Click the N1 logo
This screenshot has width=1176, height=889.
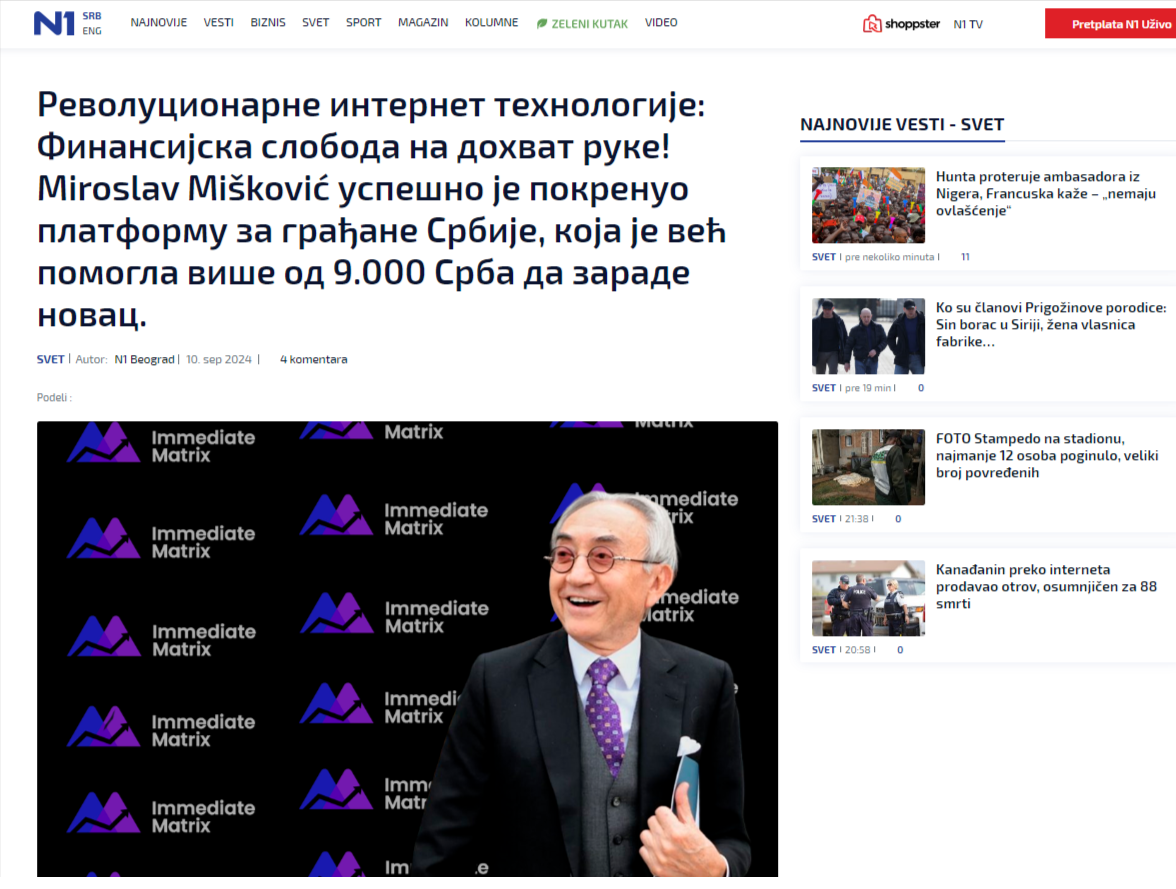coord(54,23)
